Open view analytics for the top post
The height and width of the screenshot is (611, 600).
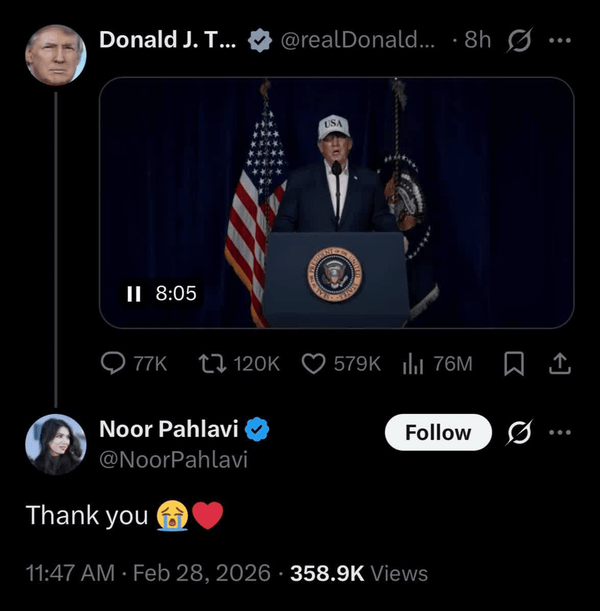coord(413,363)
